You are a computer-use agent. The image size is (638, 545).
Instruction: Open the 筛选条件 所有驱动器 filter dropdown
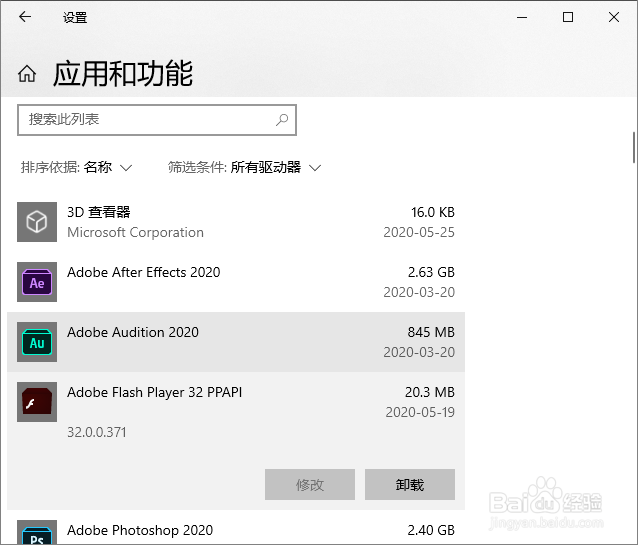pos(245,167)
